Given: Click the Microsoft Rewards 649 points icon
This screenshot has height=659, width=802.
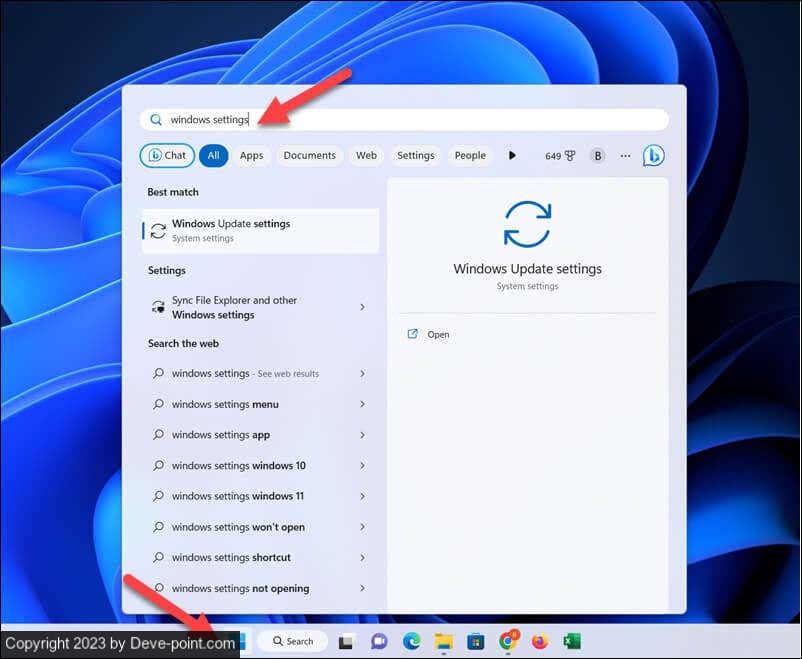Looking at the screenshot, I should pos(560,155).
